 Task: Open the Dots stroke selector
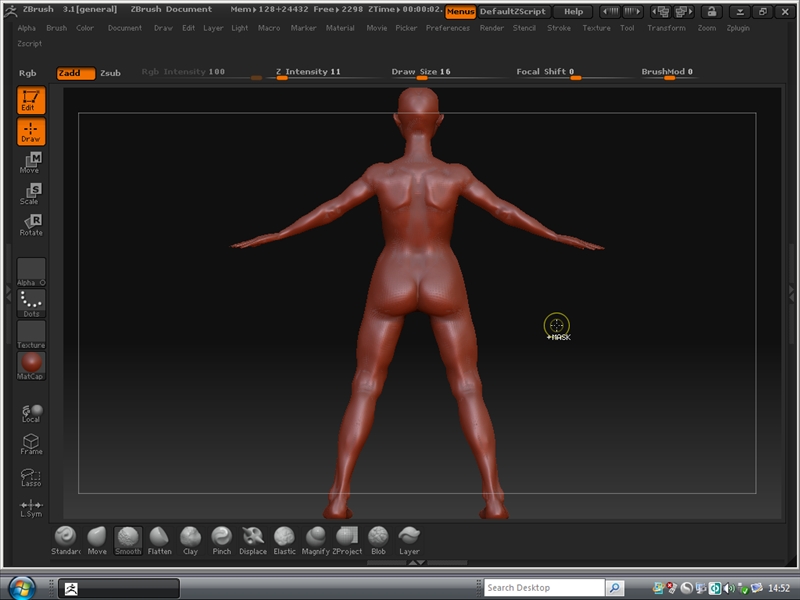click(31, 303)
